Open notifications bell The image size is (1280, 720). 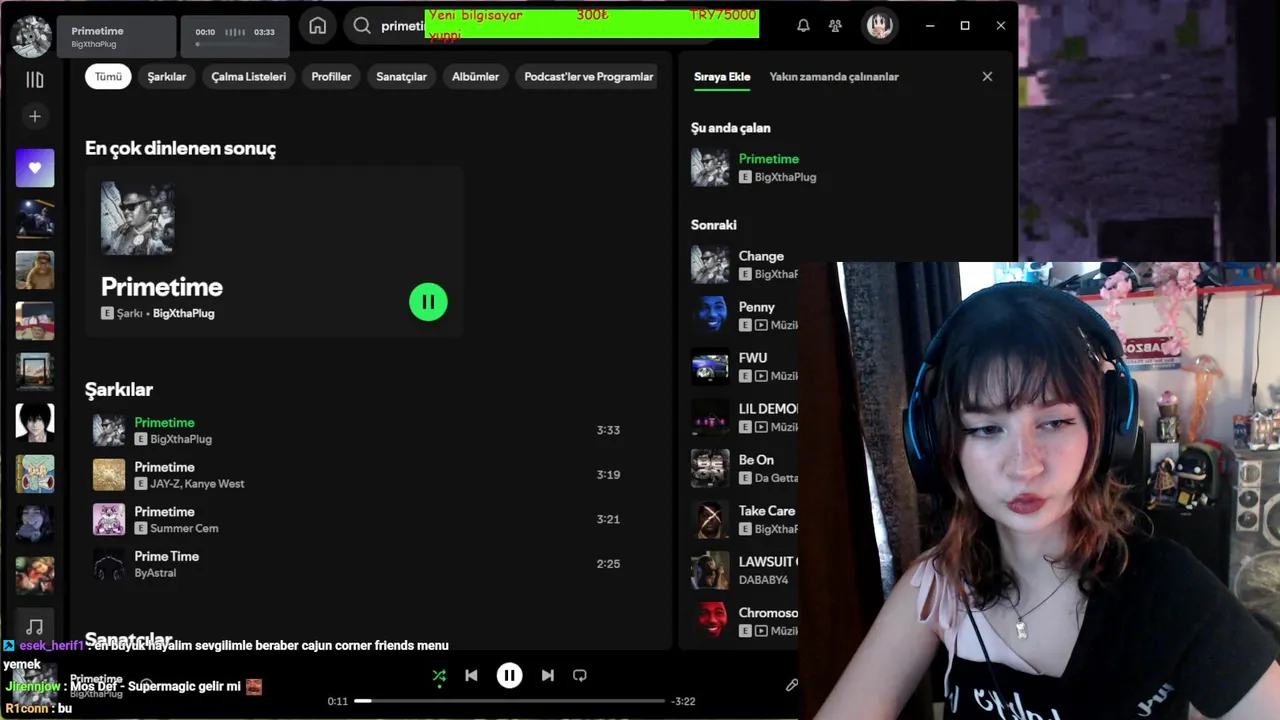tap(803, 26)
